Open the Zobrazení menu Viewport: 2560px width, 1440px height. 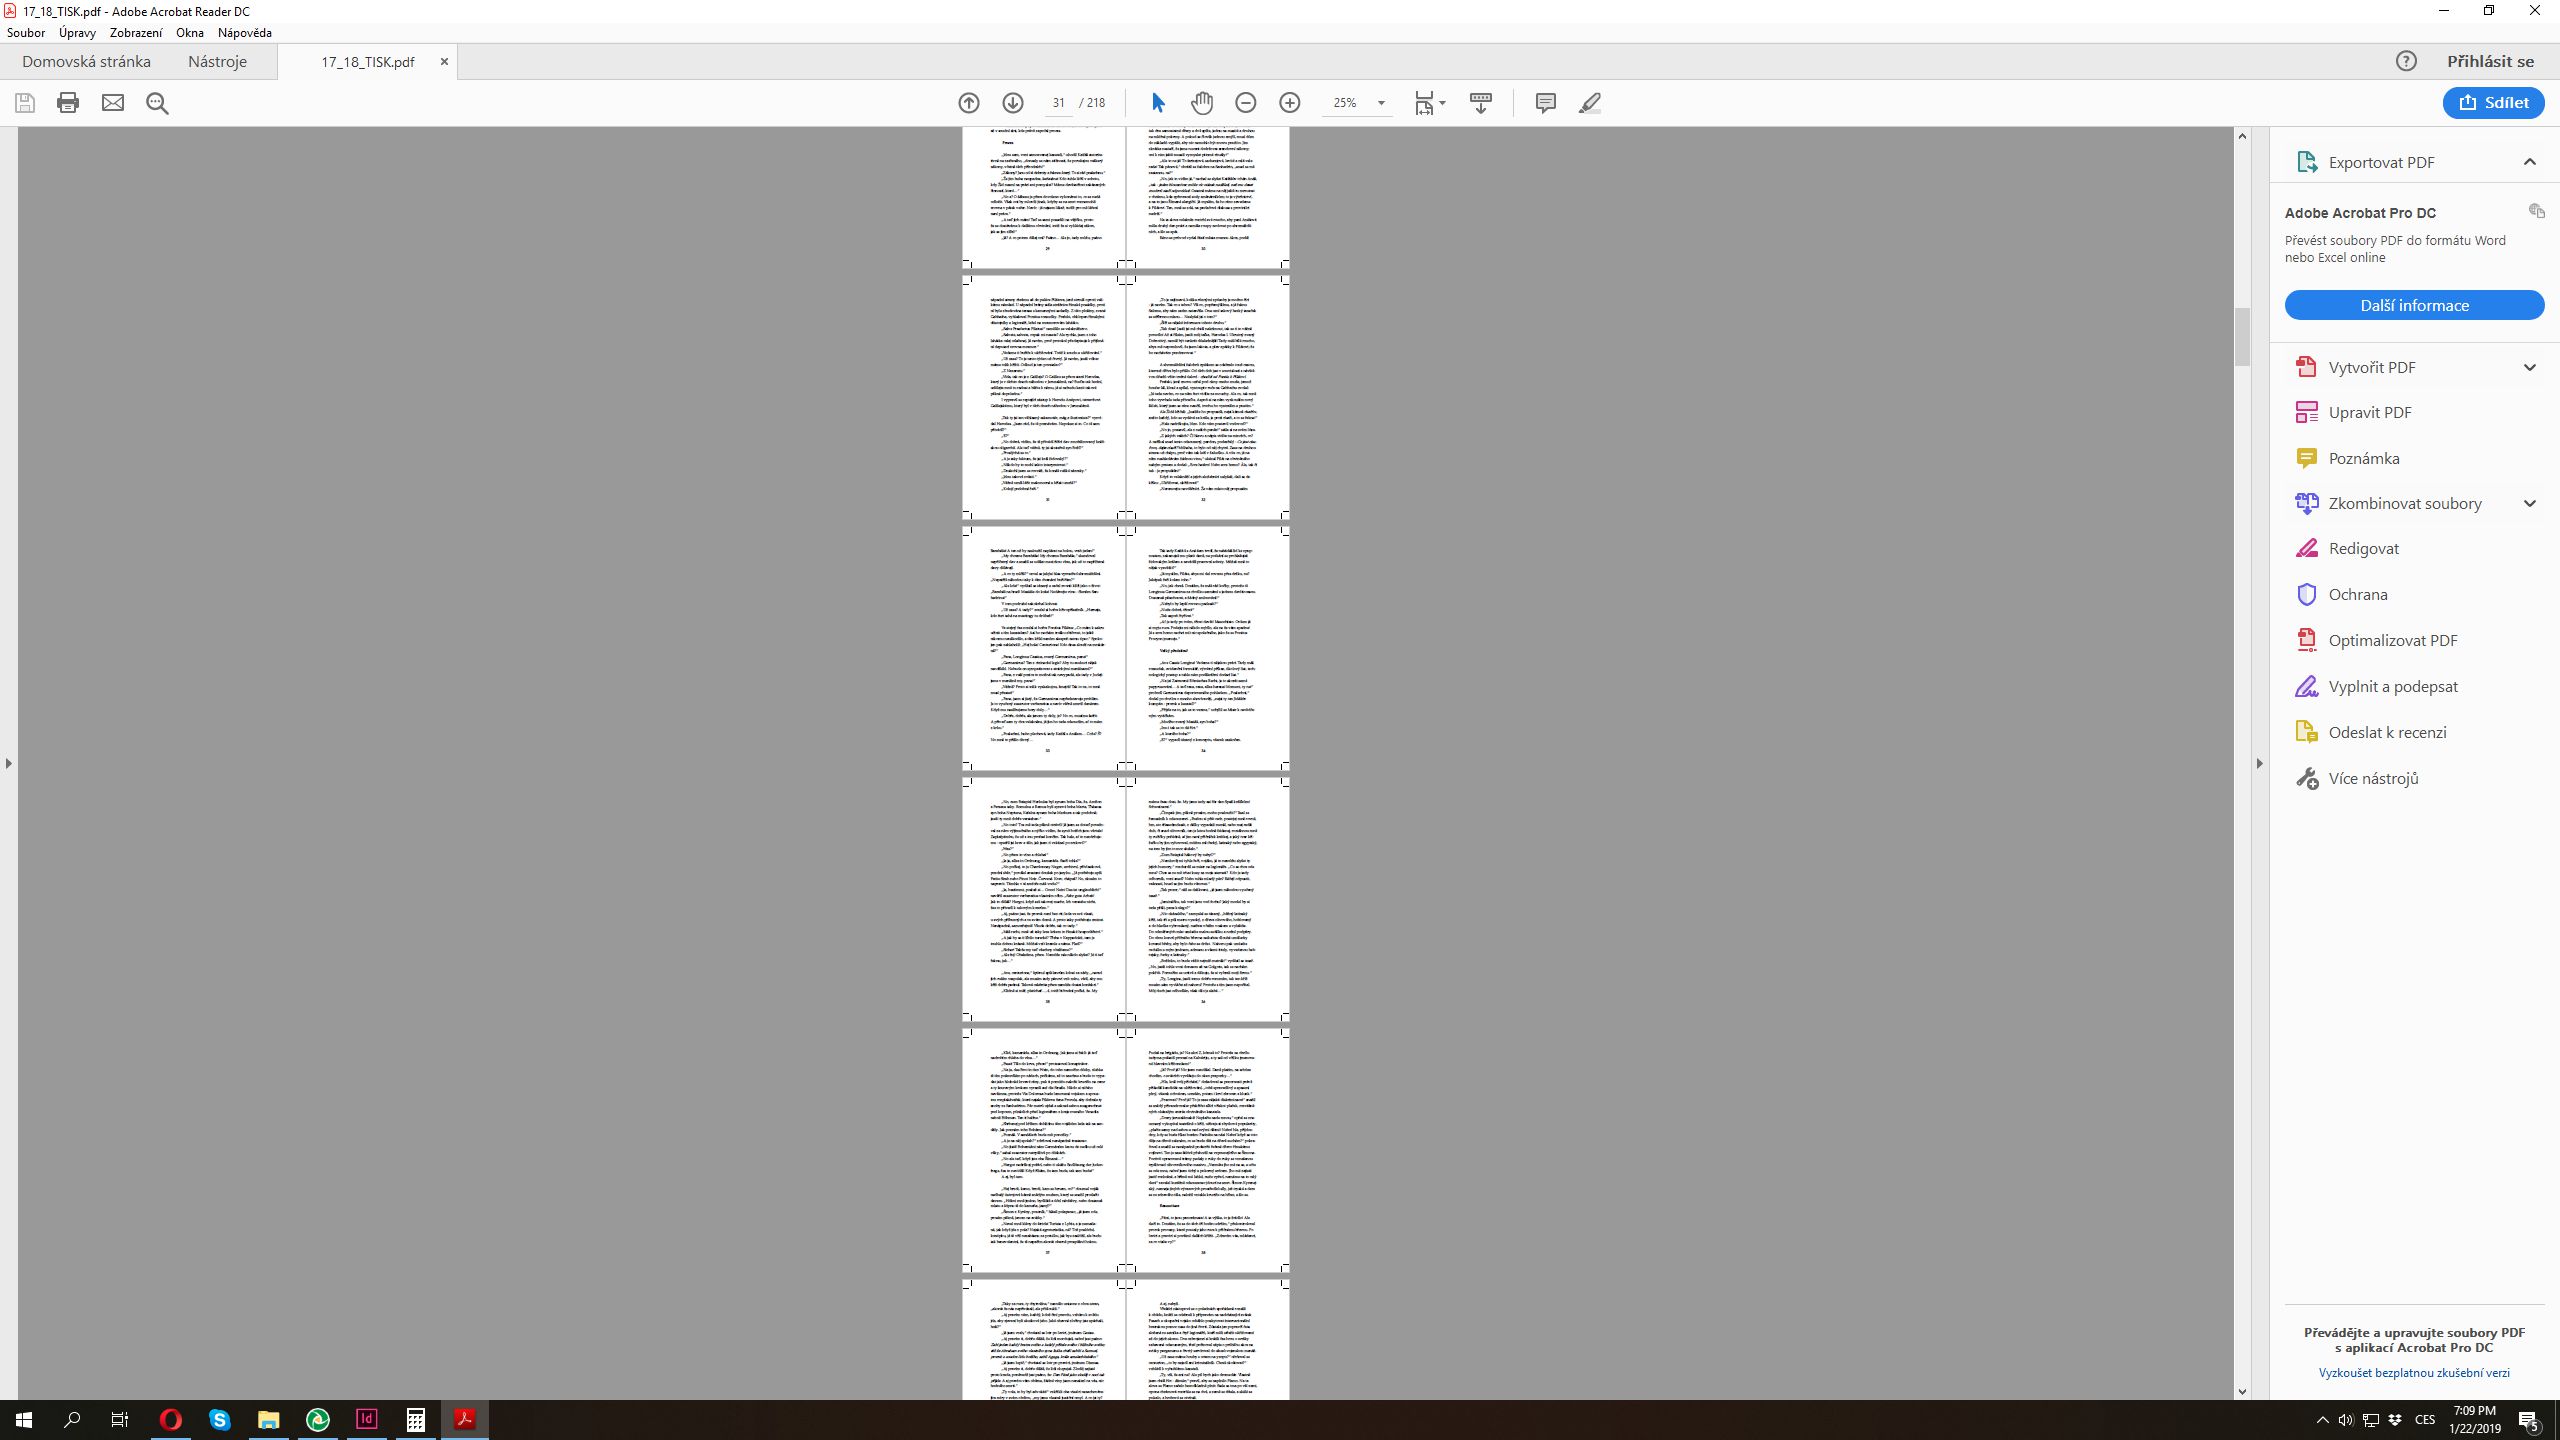point(136,32)
